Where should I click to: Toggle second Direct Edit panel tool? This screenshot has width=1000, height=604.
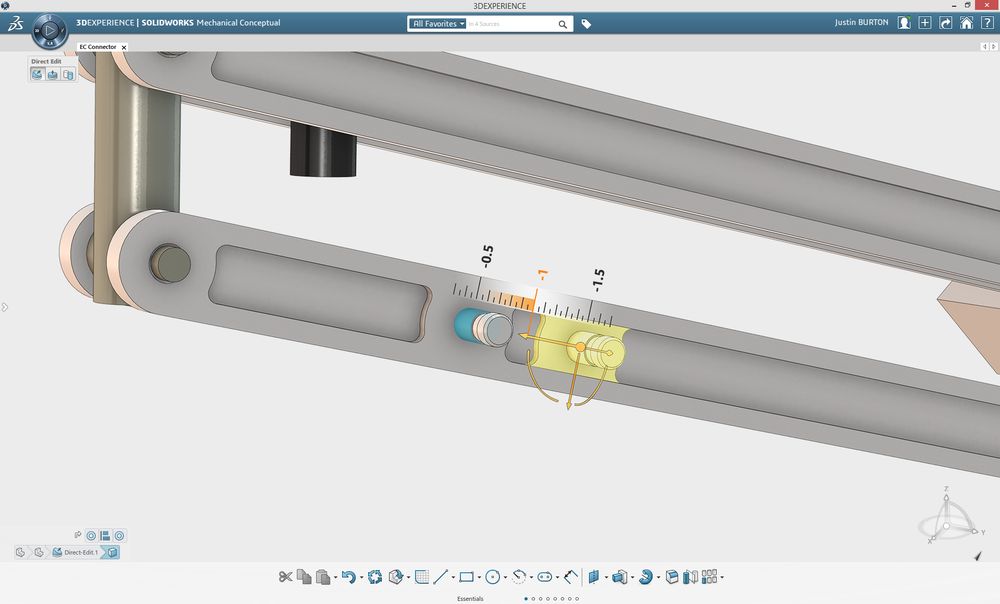[53, 74]
